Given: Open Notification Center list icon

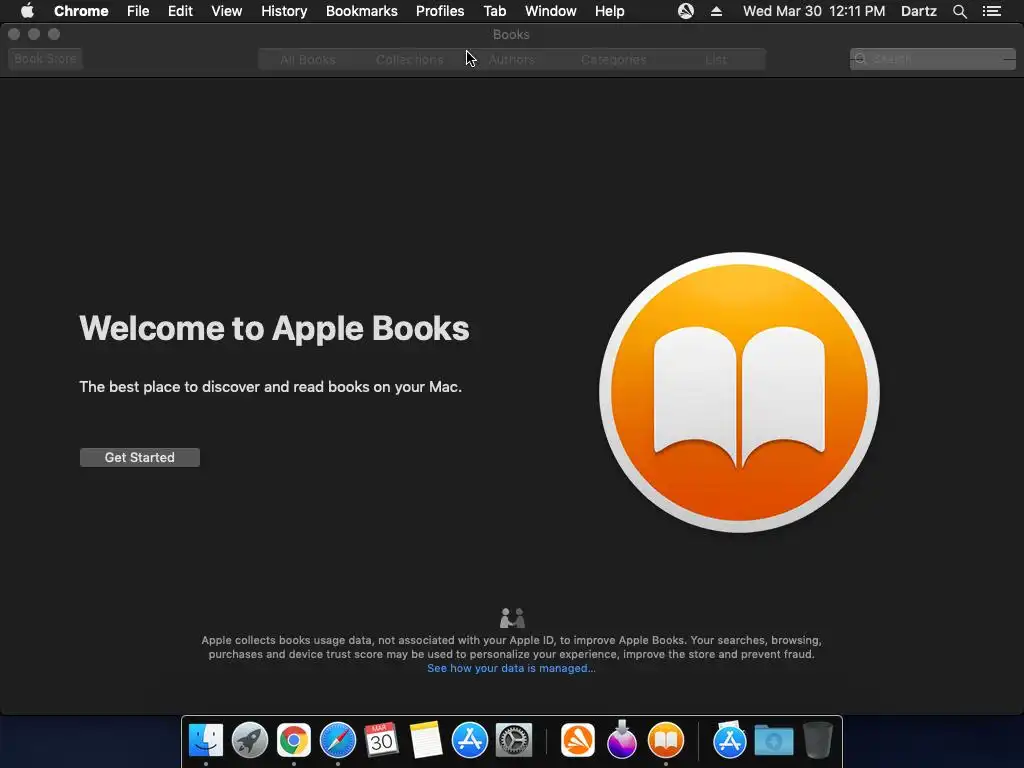Looking at the screenshot, I should (992, 11).
